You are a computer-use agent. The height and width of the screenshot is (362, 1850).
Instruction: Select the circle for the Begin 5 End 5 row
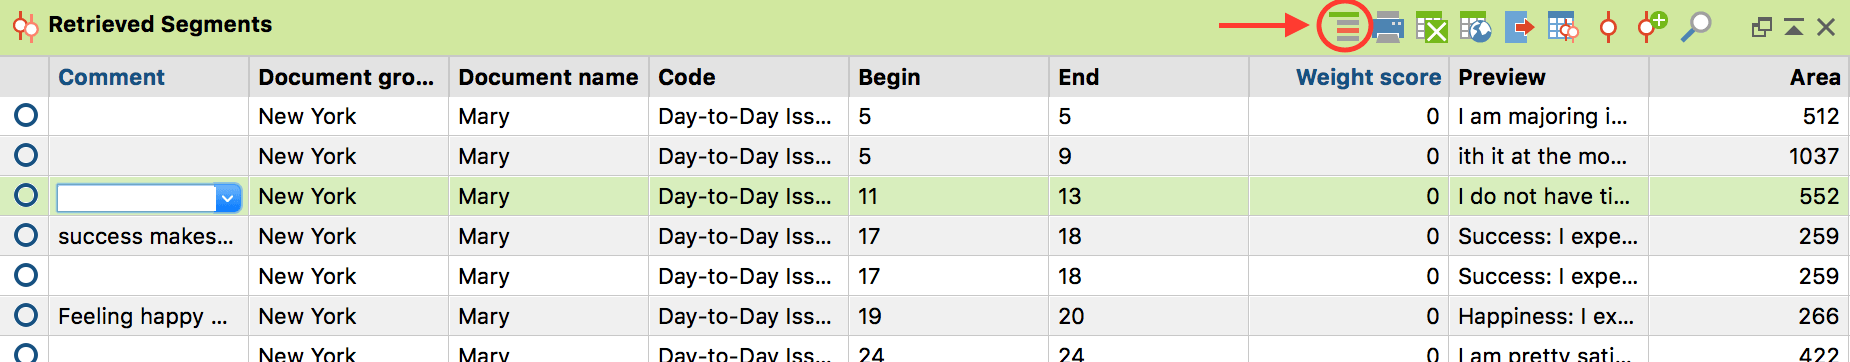(x=26, y=116)
